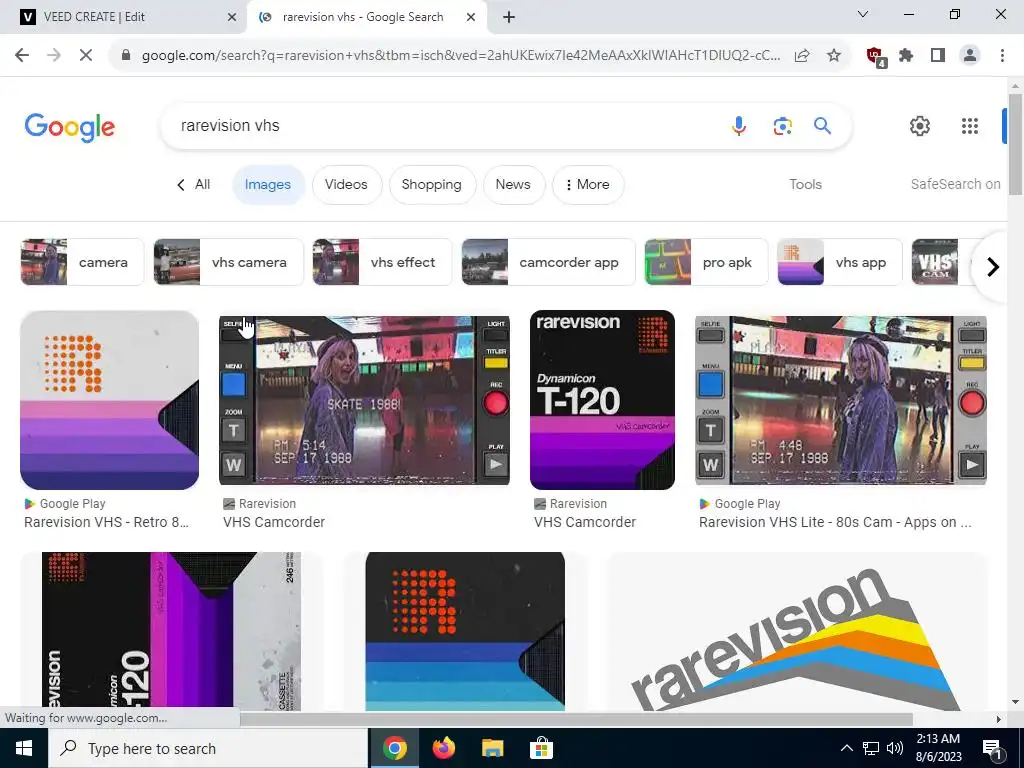Screen dimensions: 1024x768
Task: Select the camera suggestion chip
Action: coord(82,263)
